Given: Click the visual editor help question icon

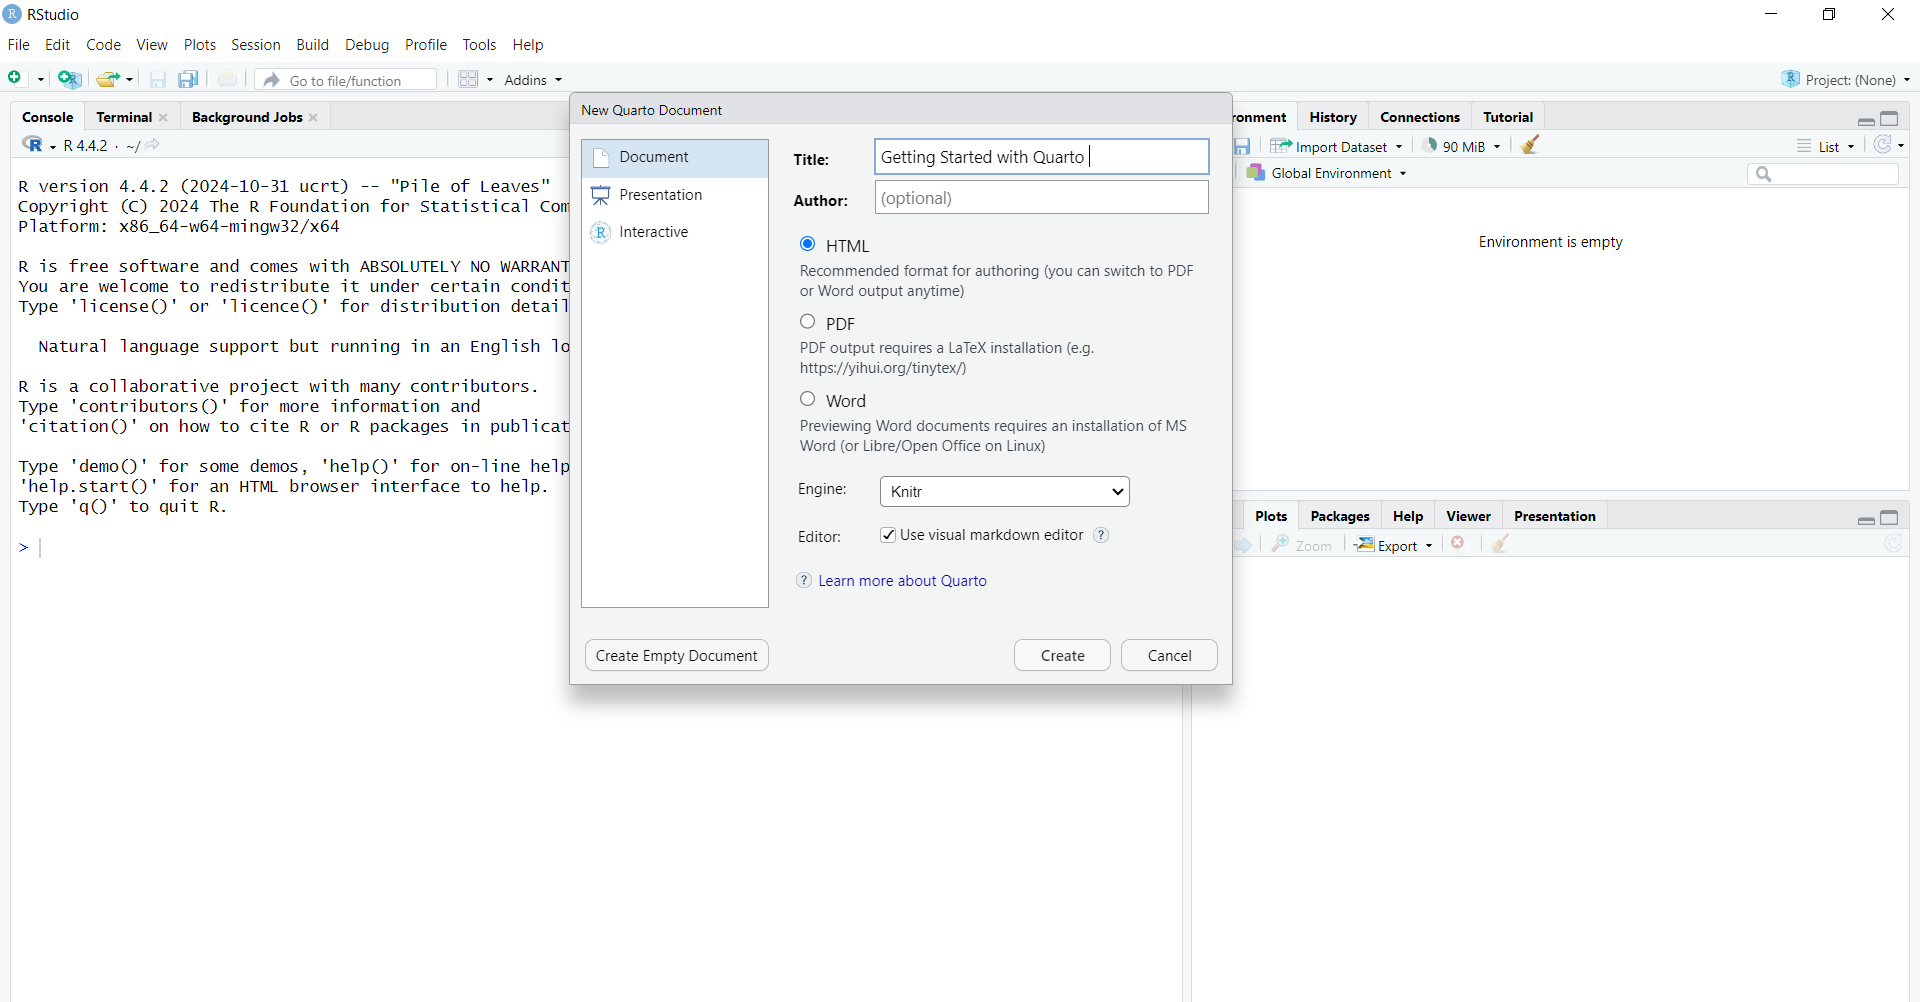Looking at the screenshot, I should pos(1101,535).
